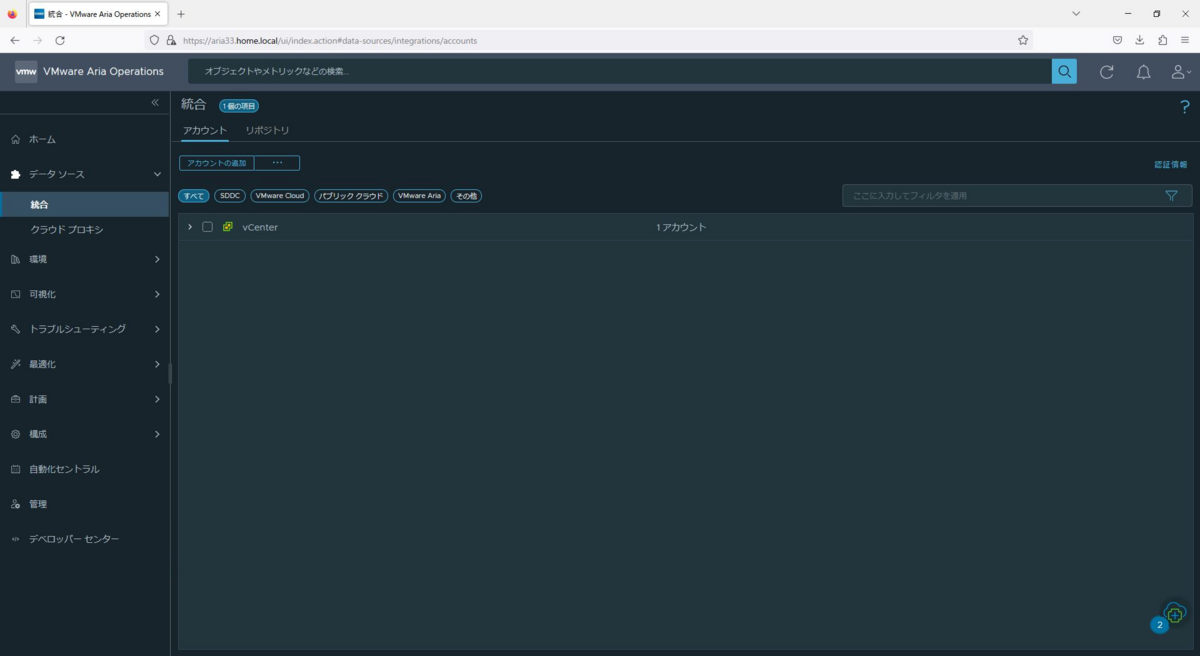Screen dimensions: 1200x656
Task: Select the SDDC filter chip
Action: tap(230, 196)
